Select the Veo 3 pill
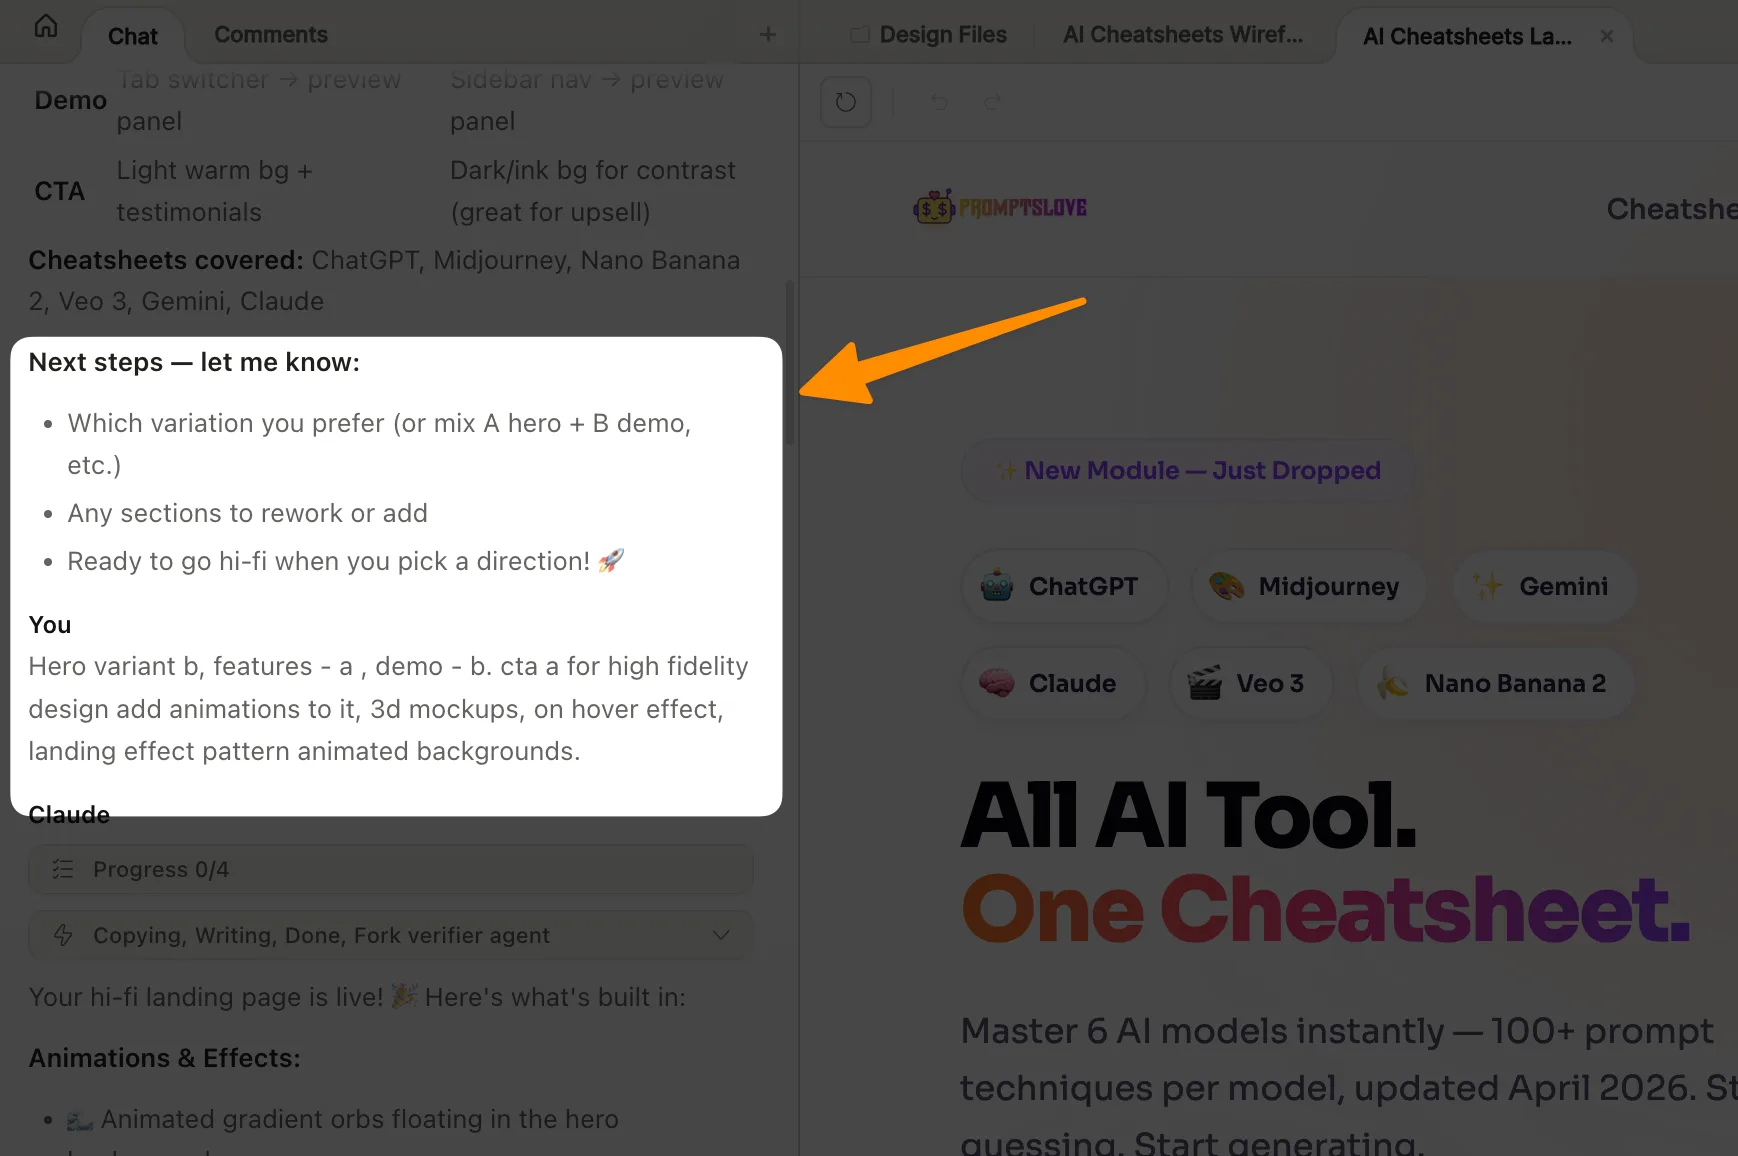The width and height of the screenshot is (1738, 1156). point(1249,684)
